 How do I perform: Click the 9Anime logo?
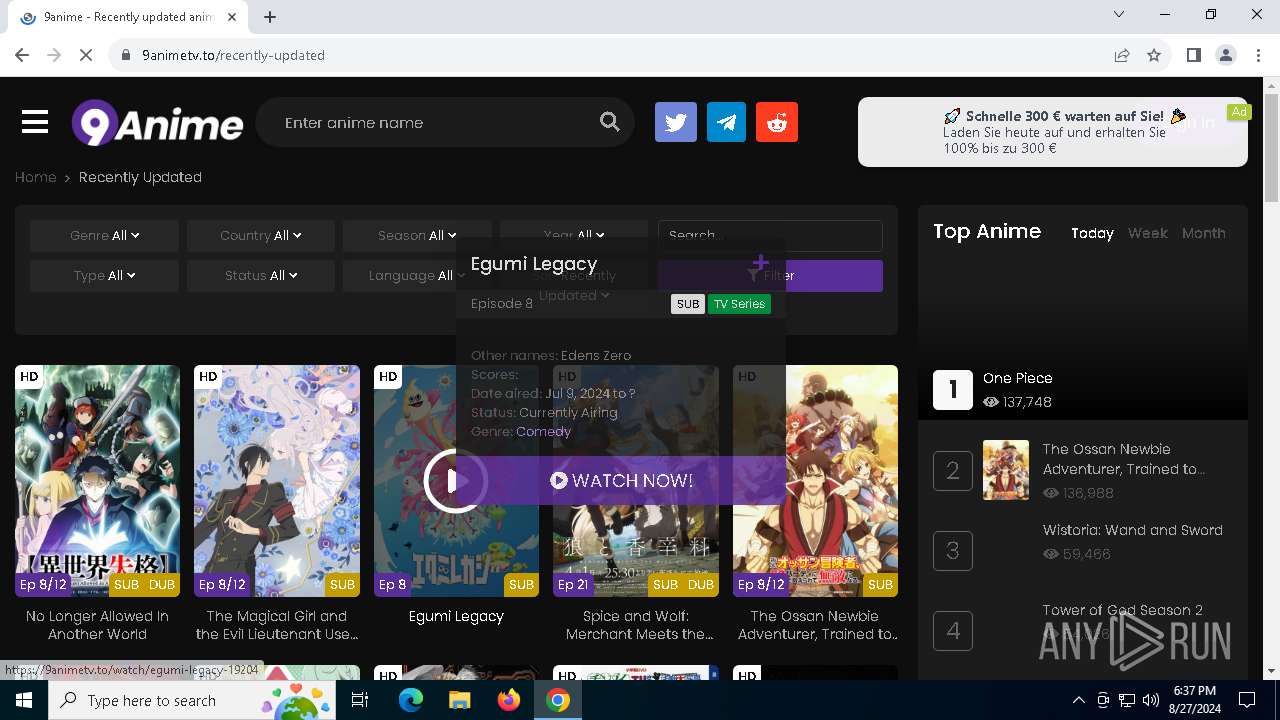pyautogui.click(x=157, y=123)
